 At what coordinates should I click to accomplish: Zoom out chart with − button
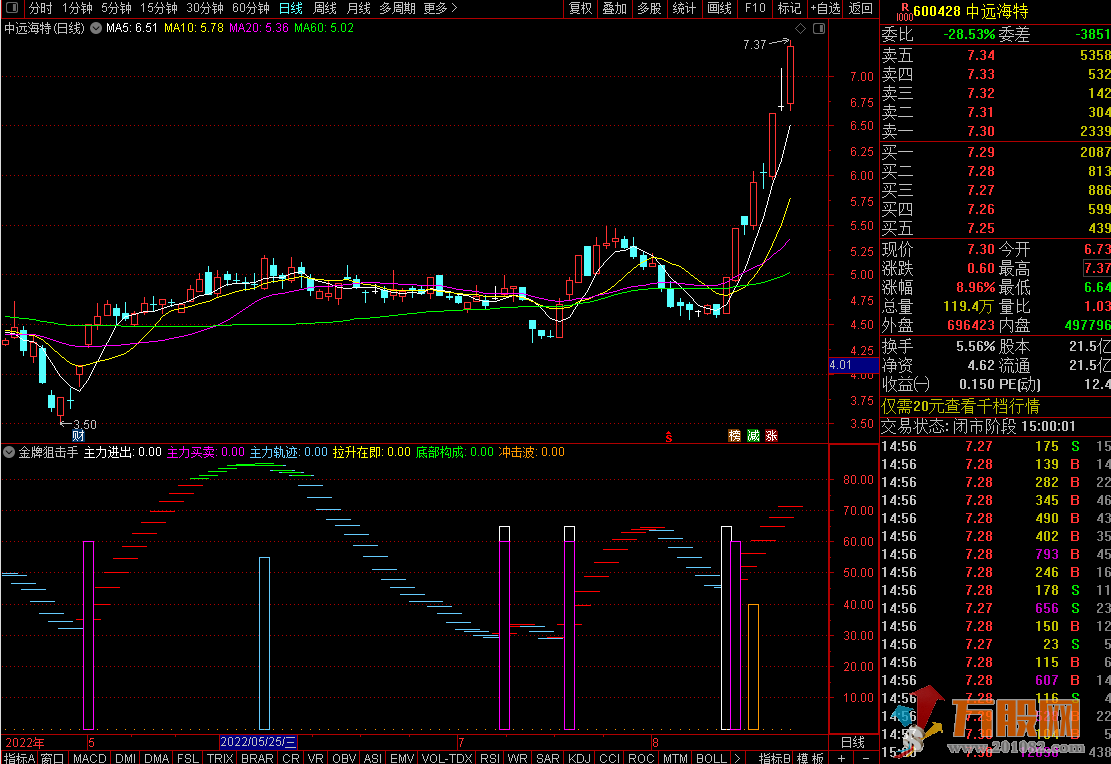coord(865,758)
